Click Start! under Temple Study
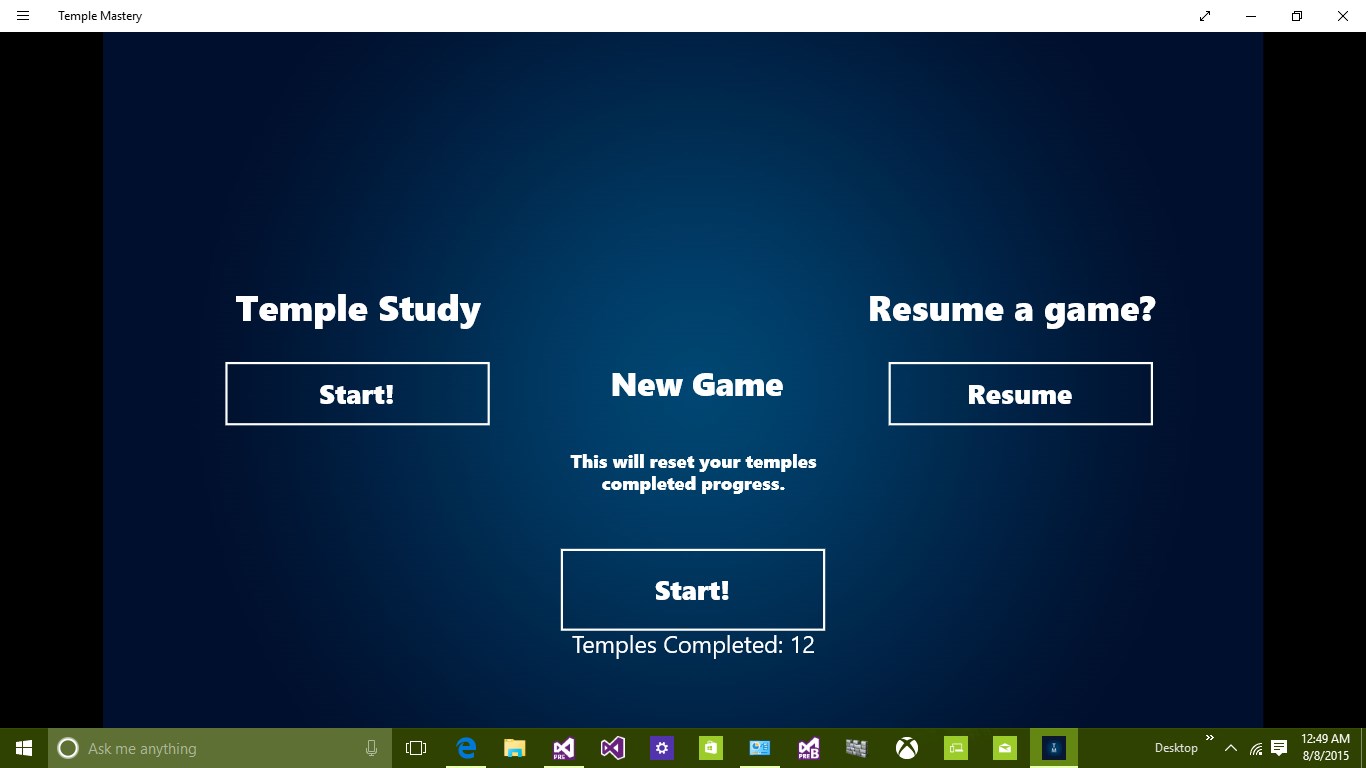This screenshot has height=768, width=1366. coord(357,394)
